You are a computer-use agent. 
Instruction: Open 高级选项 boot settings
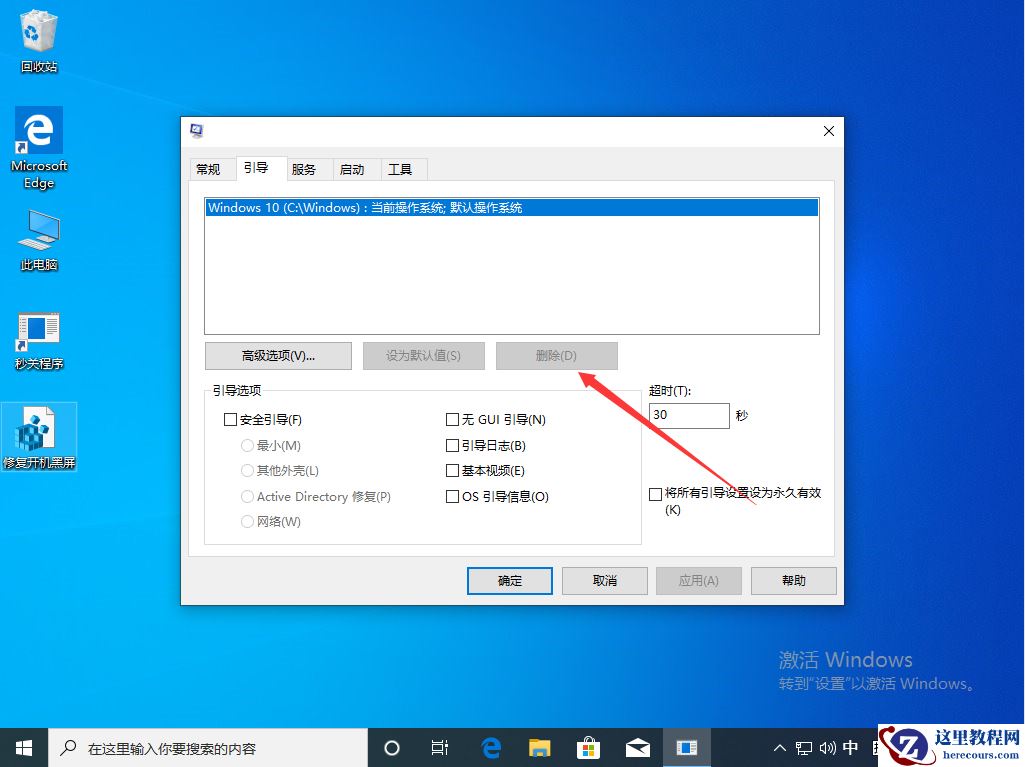[x=278, y=355]
